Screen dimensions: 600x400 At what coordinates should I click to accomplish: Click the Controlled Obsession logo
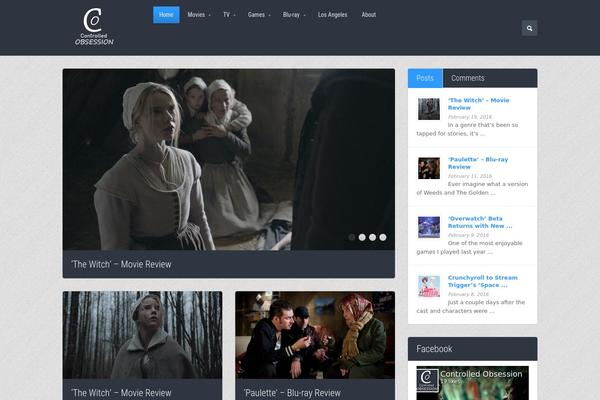click(94, 26)
